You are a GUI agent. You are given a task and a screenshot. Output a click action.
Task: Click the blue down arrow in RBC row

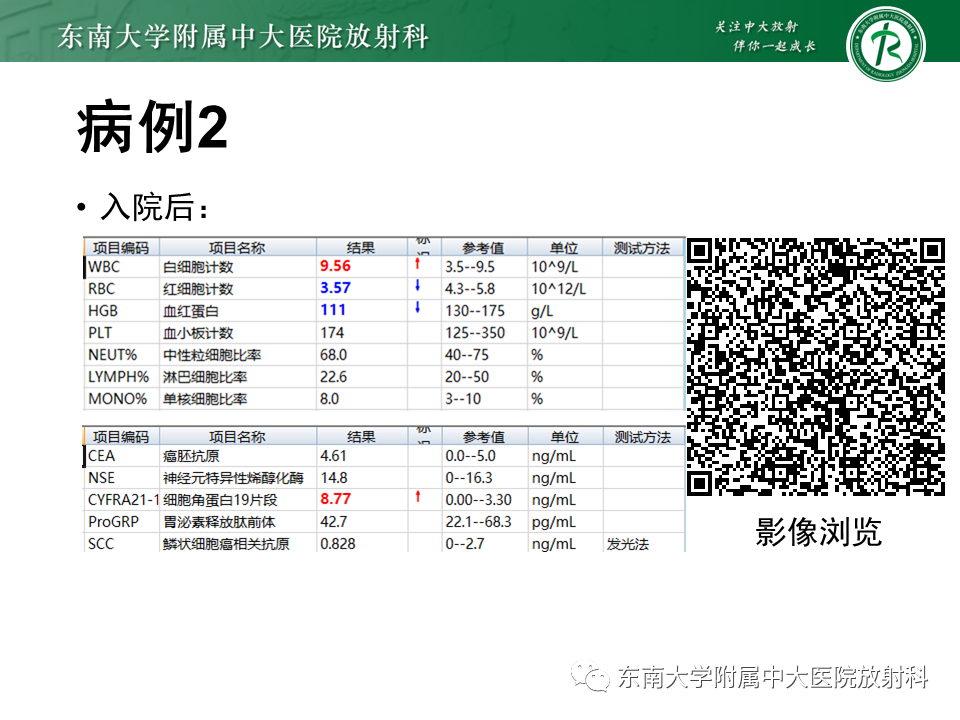pos(418,285)
